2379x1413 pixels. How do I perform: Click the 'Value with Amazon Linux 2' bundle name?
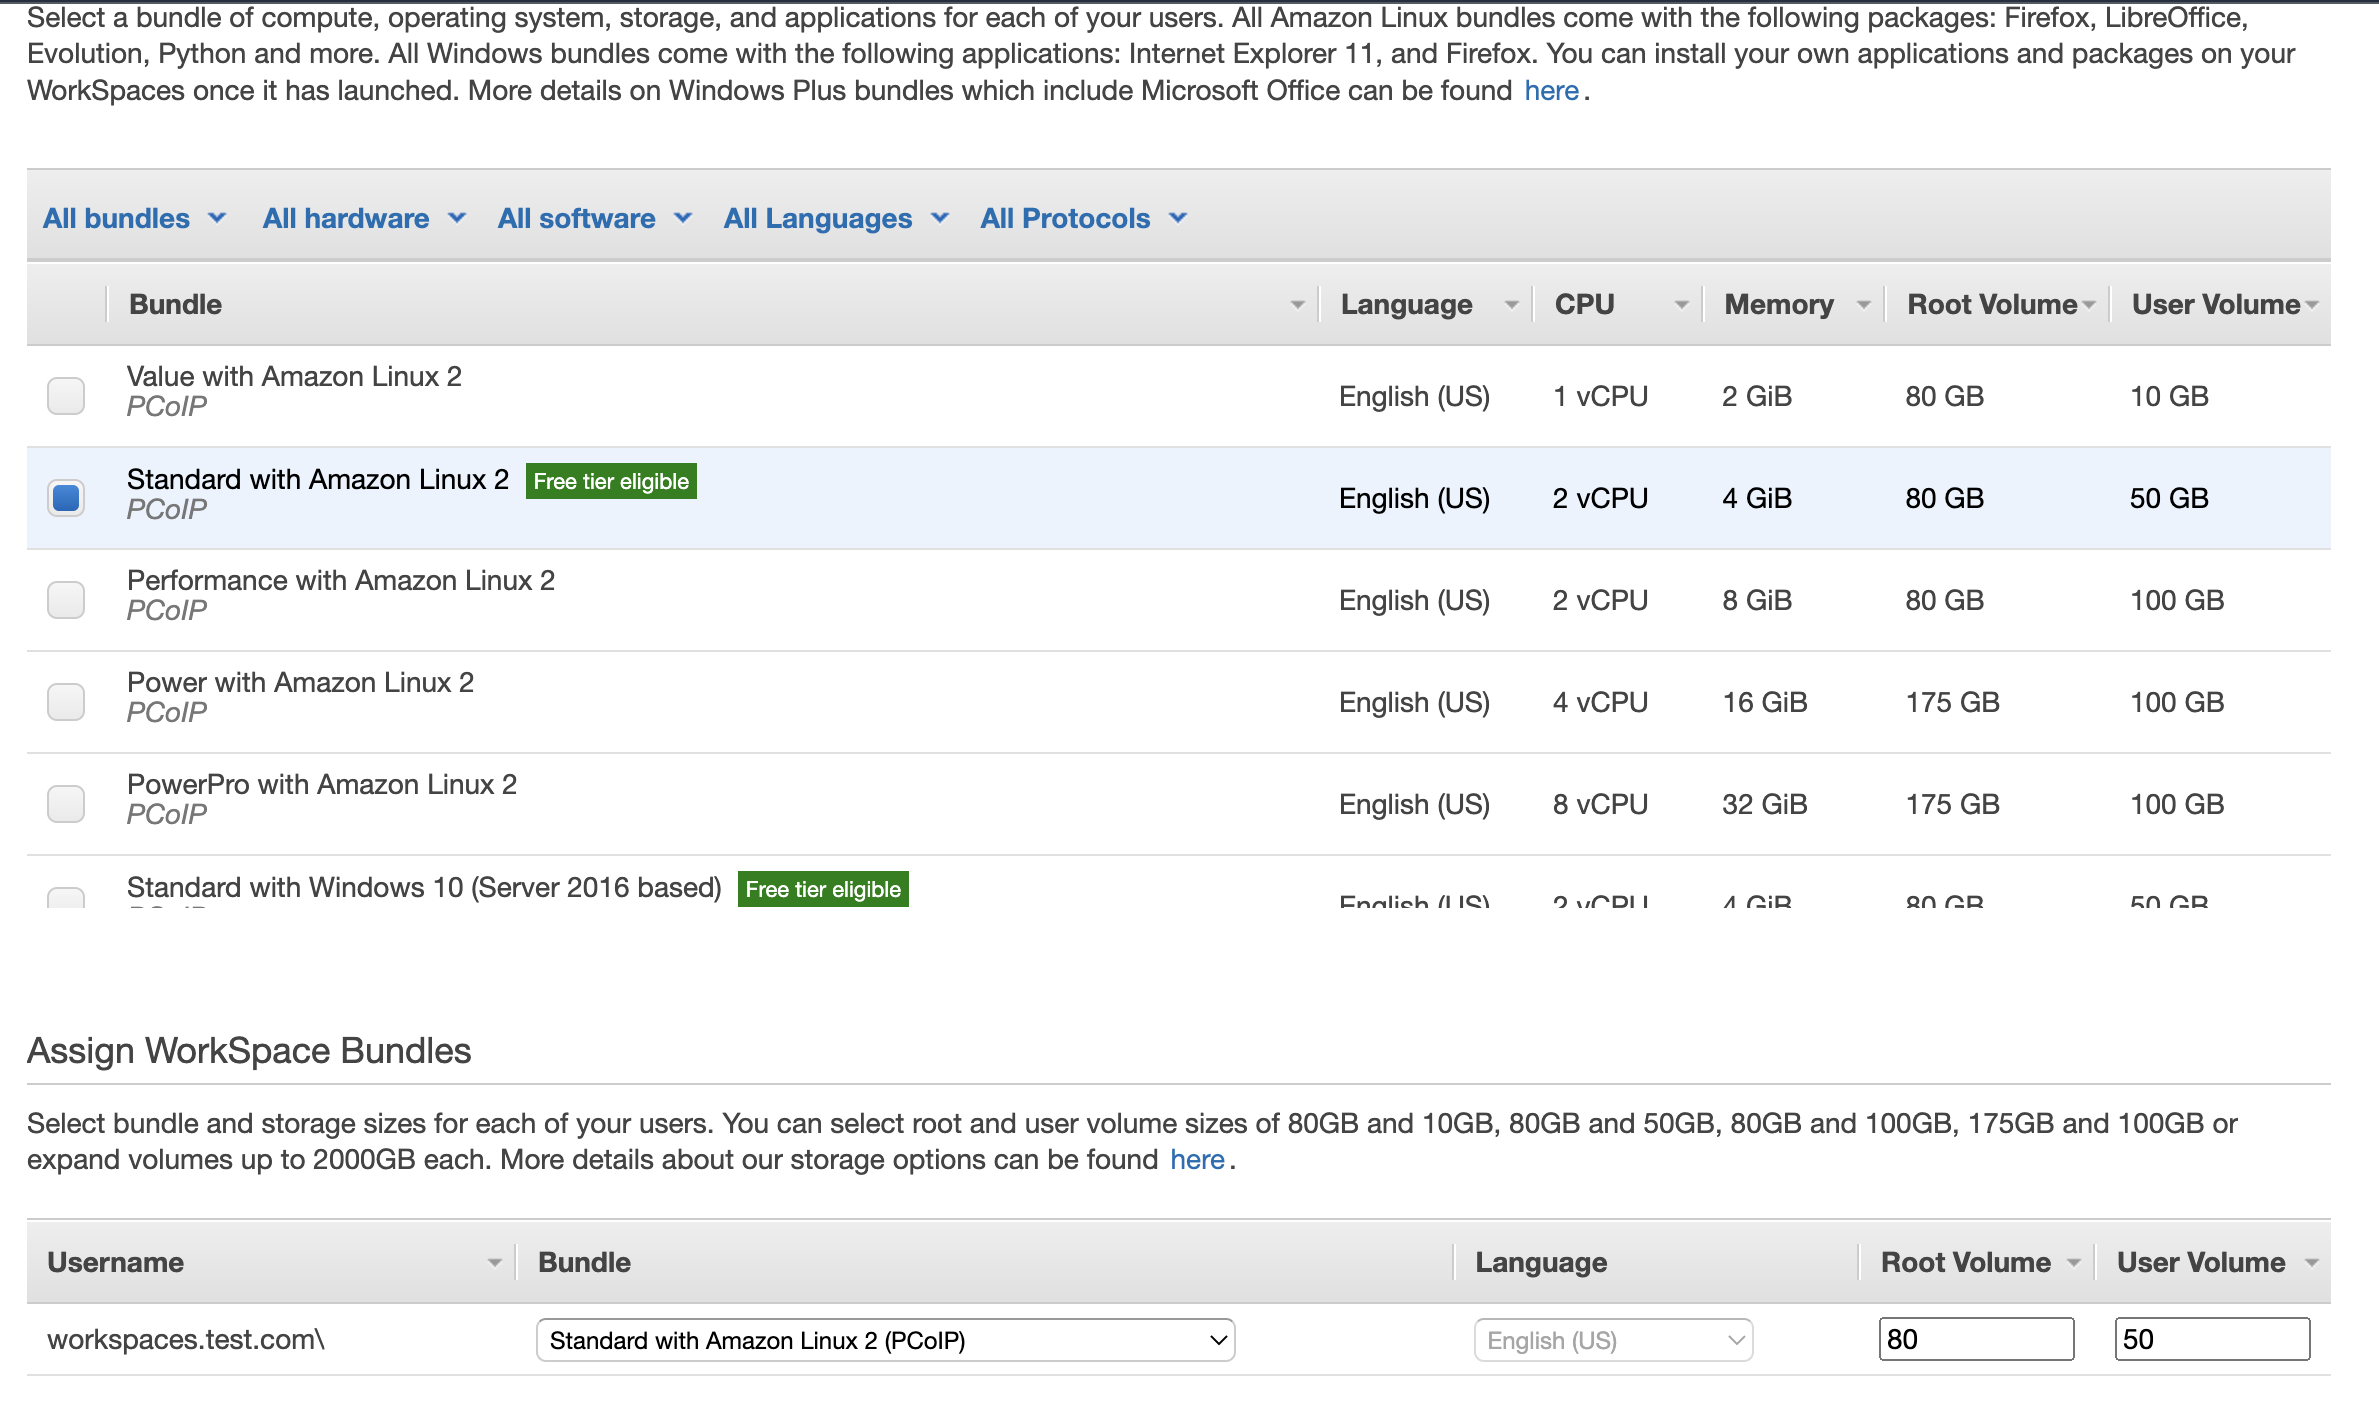(x=294, y=377)
